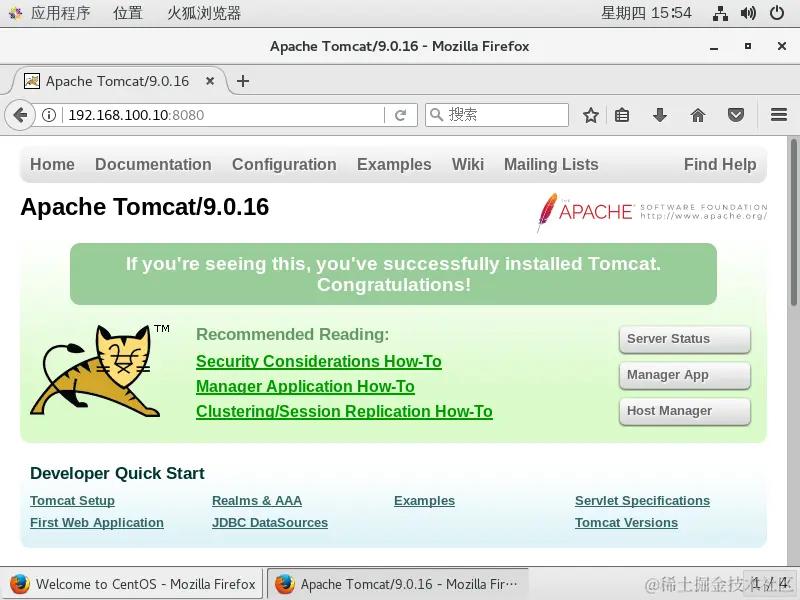This screenshot has width=800, height=600.
Task: Open a new tab with the plus button
Action: click(243, 81)
